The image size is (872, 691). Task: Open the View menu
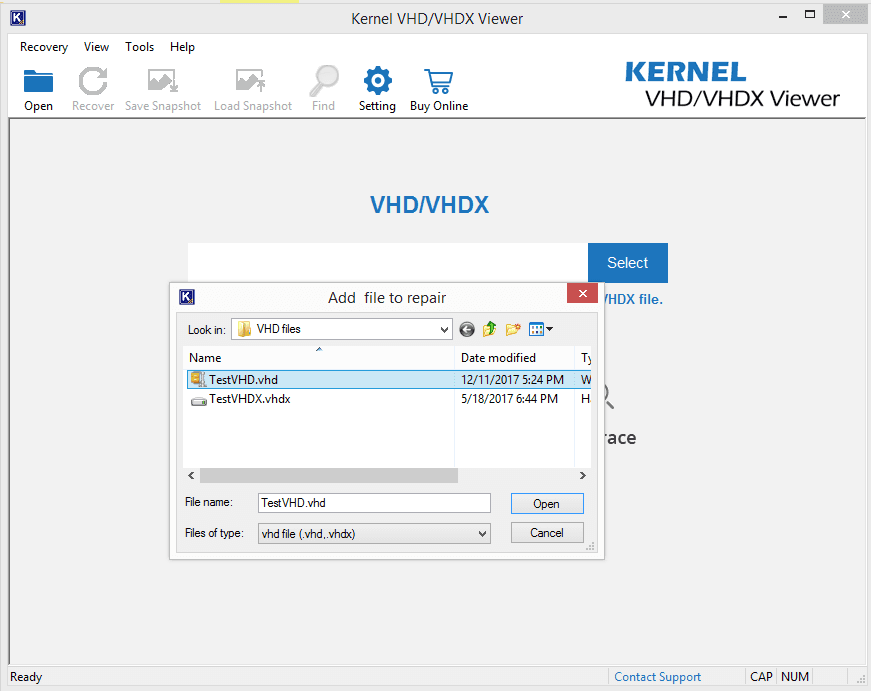[96, 47]
